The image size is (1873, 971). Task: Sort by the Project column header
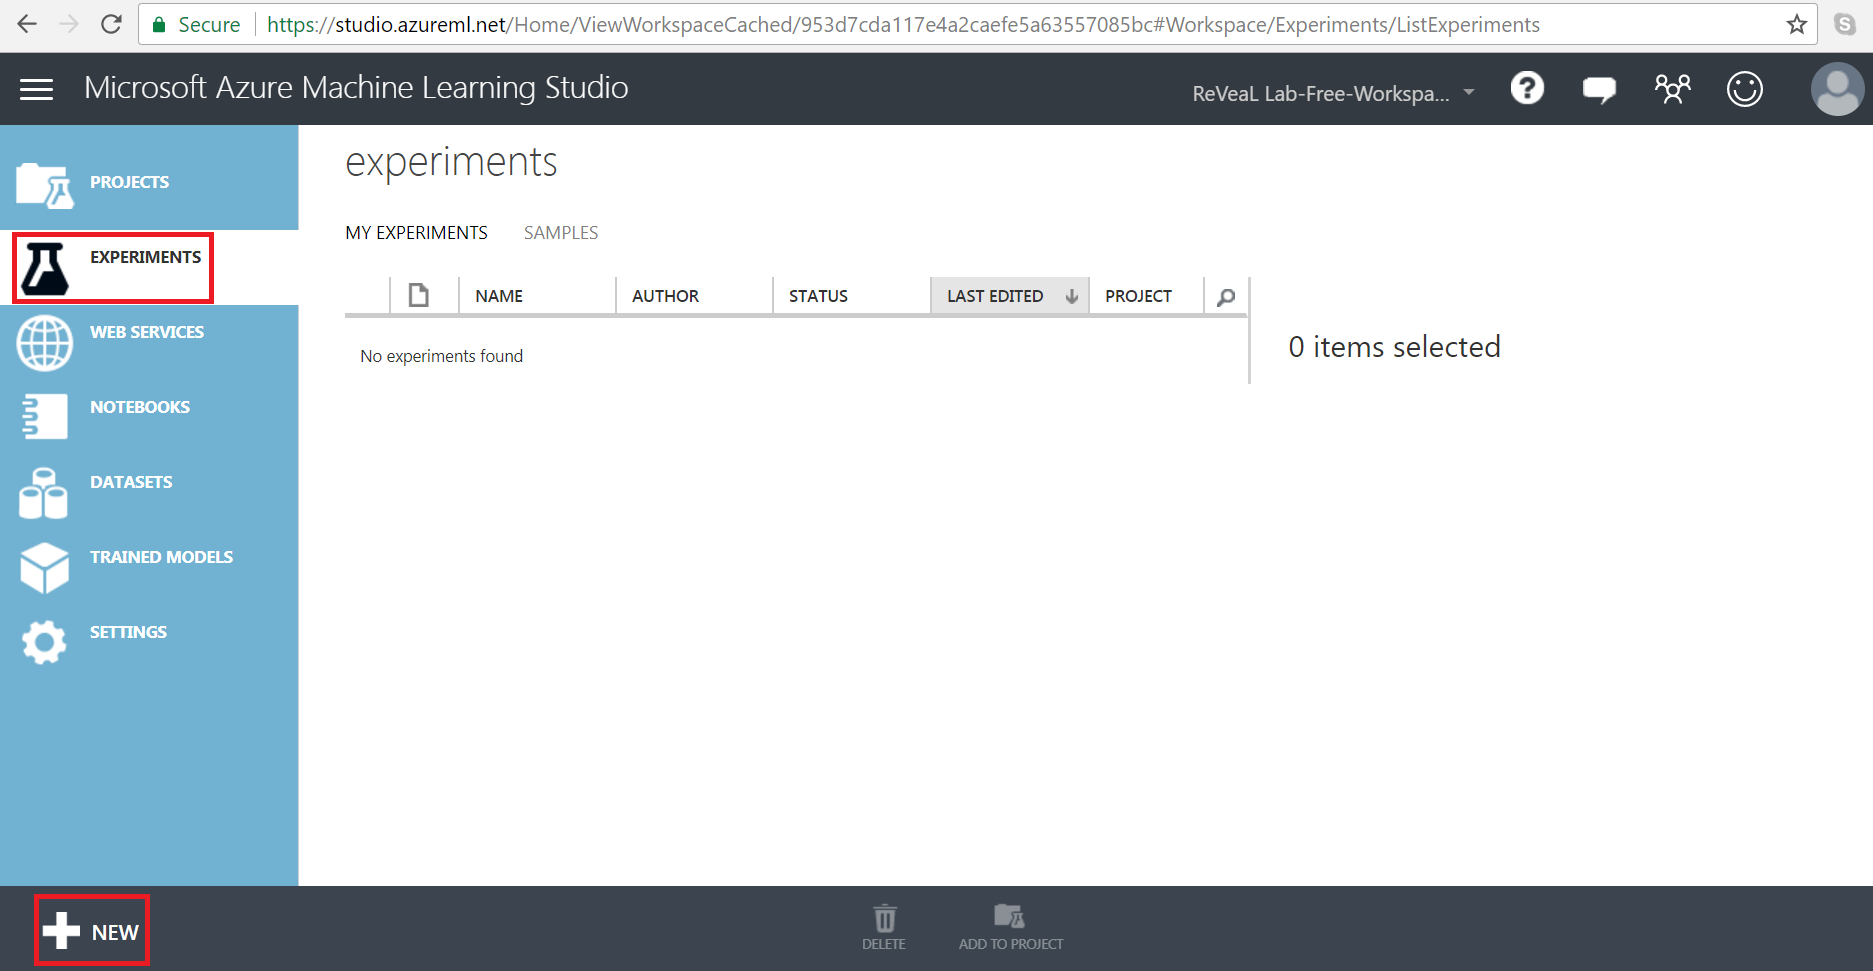click(x=1138, y=296)
